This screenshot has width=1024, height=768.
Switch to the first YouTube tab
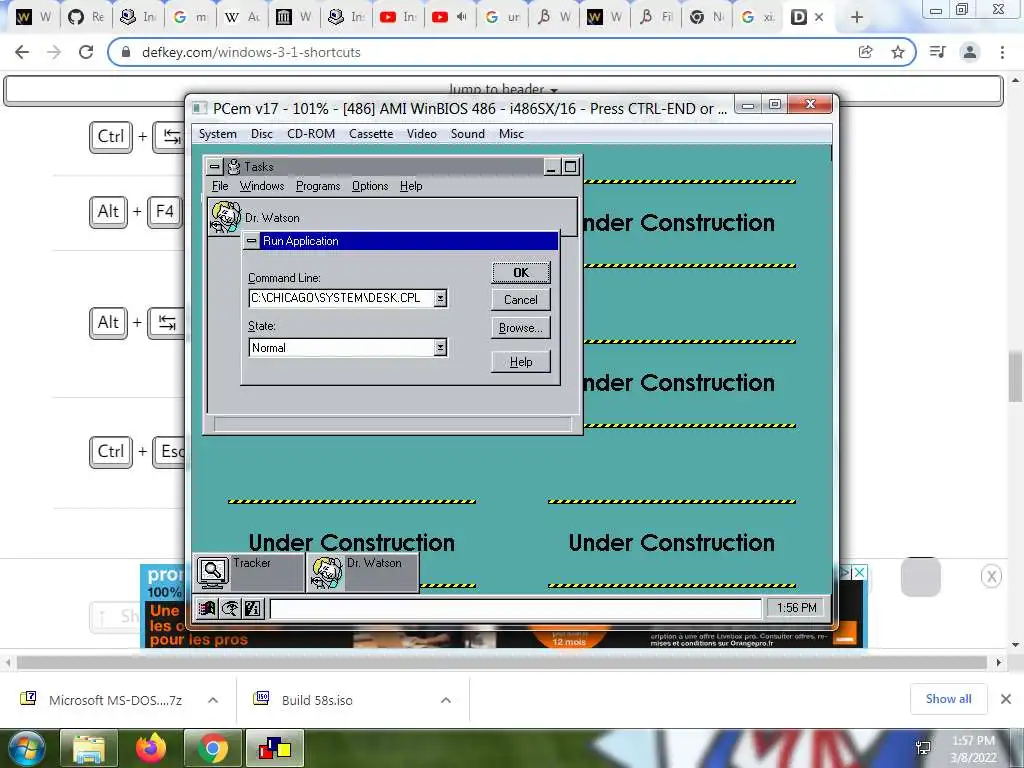(x=398, y=17)
